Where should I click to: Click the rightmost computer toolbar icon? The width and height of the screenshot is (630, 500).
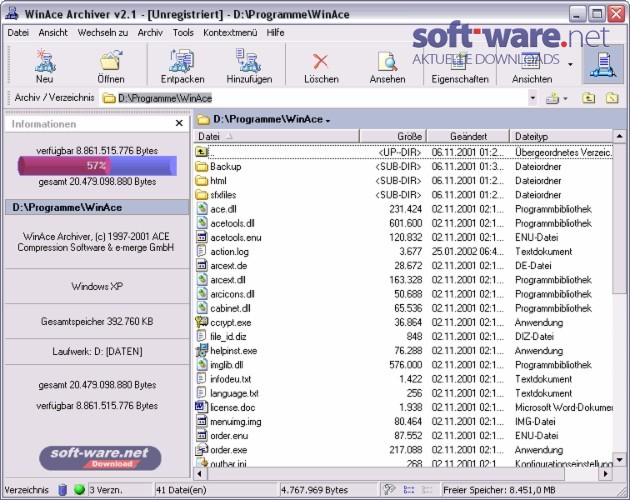pos(603,64)
